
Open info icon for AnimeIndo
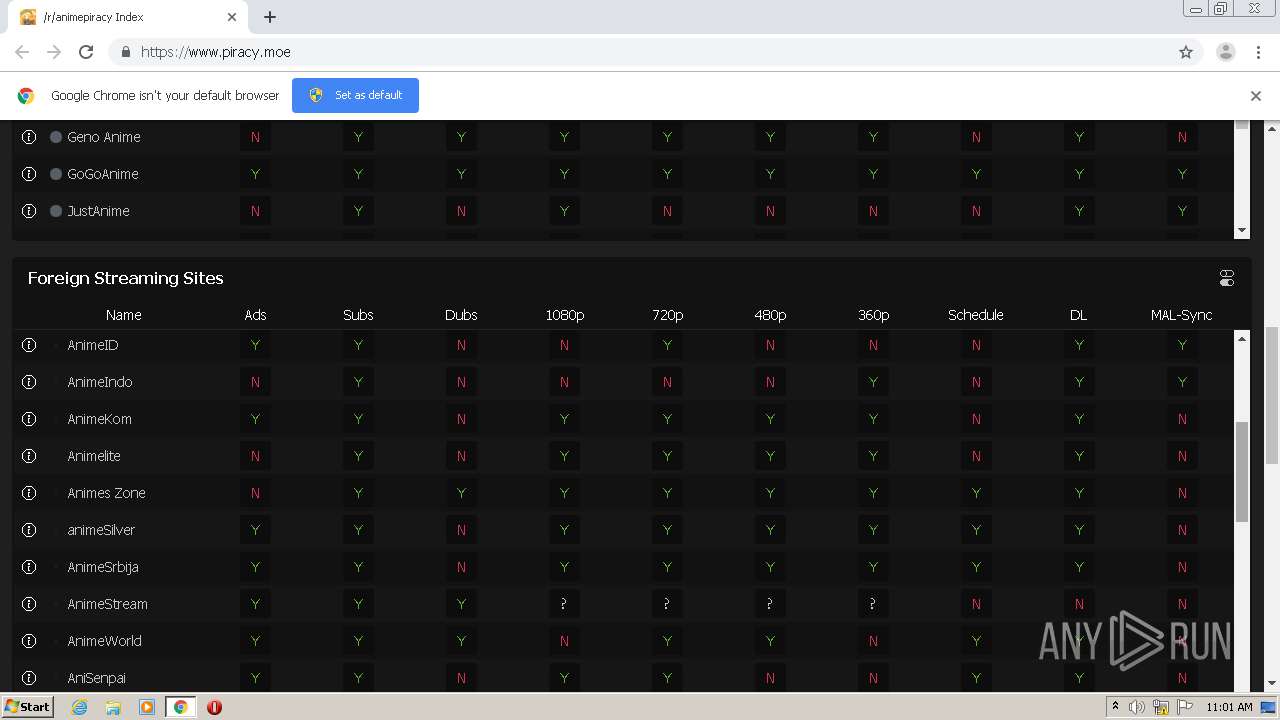point(29,382)
